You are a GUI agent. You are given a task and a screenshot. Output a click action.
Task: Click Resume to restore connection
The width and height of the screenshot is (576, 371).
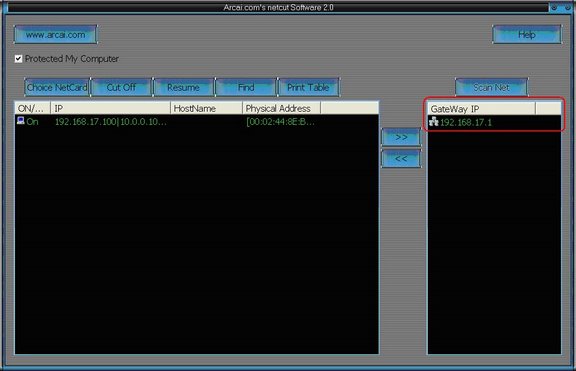183,87
